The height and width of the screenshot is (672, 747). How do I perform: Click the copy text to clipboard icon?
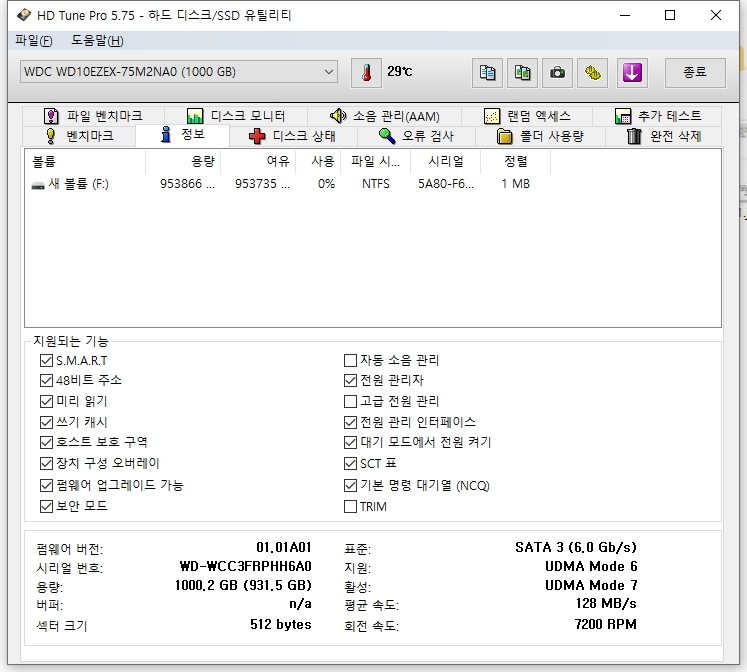point(487,73)
